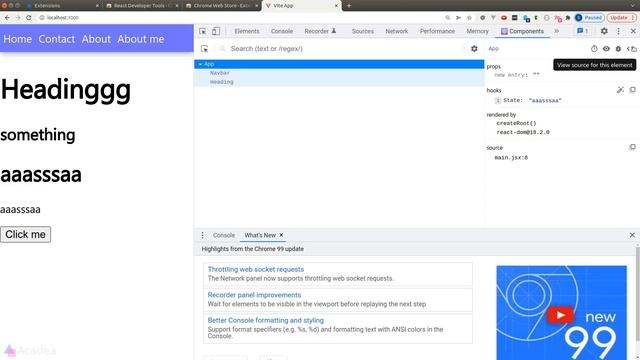
Task: Close the What's New drawer tab
Action: point(281,235)
